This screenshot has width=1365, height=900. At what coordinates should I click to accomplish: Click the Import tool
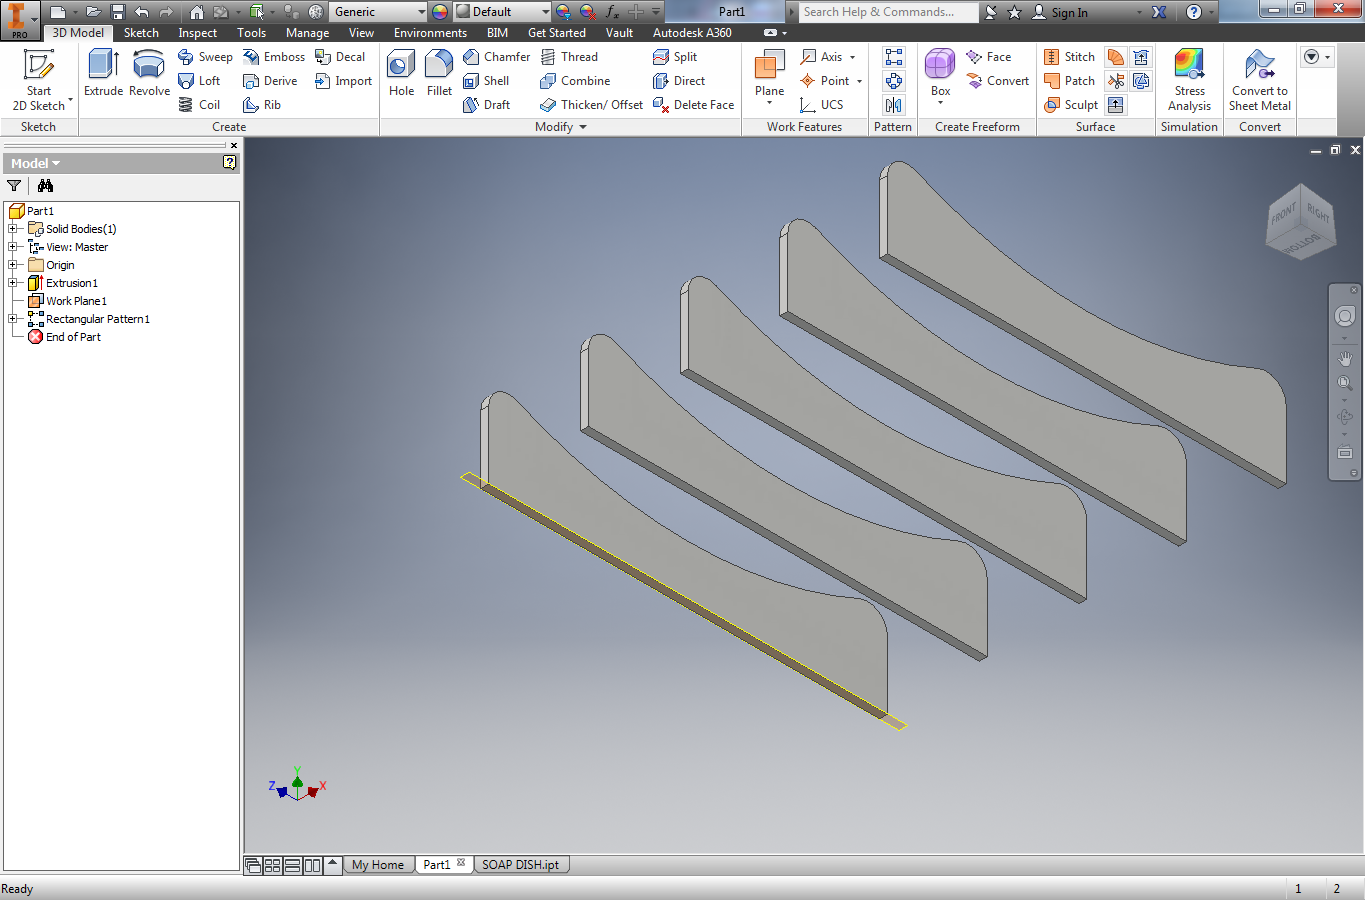tap(343, 81)
